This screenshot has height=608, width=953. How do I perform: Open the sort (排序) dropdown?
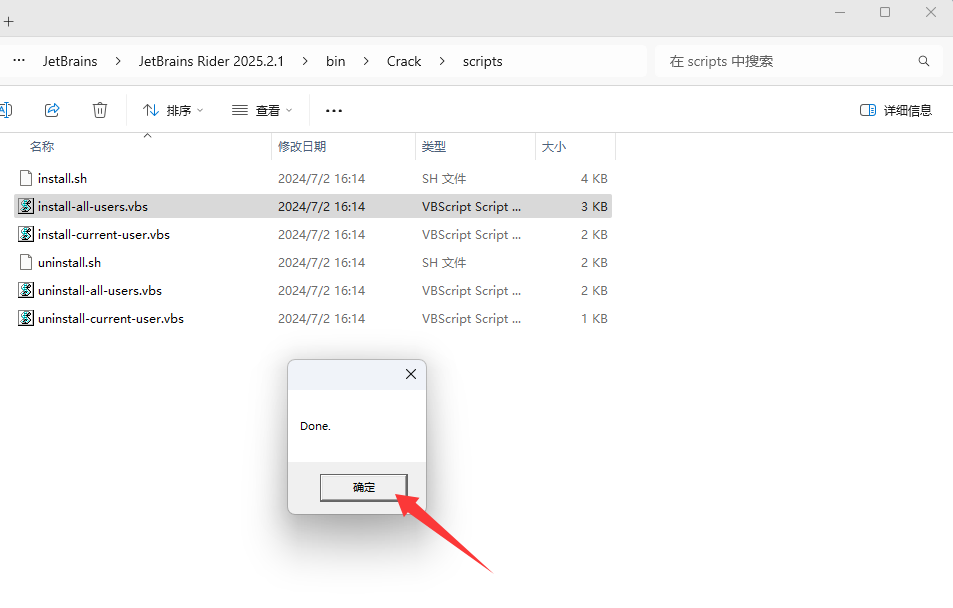point(173,110)
